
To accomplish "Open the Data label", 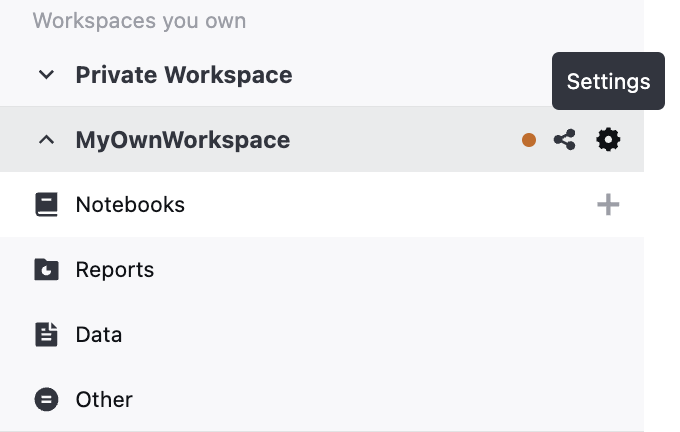I will pos(99,335).
